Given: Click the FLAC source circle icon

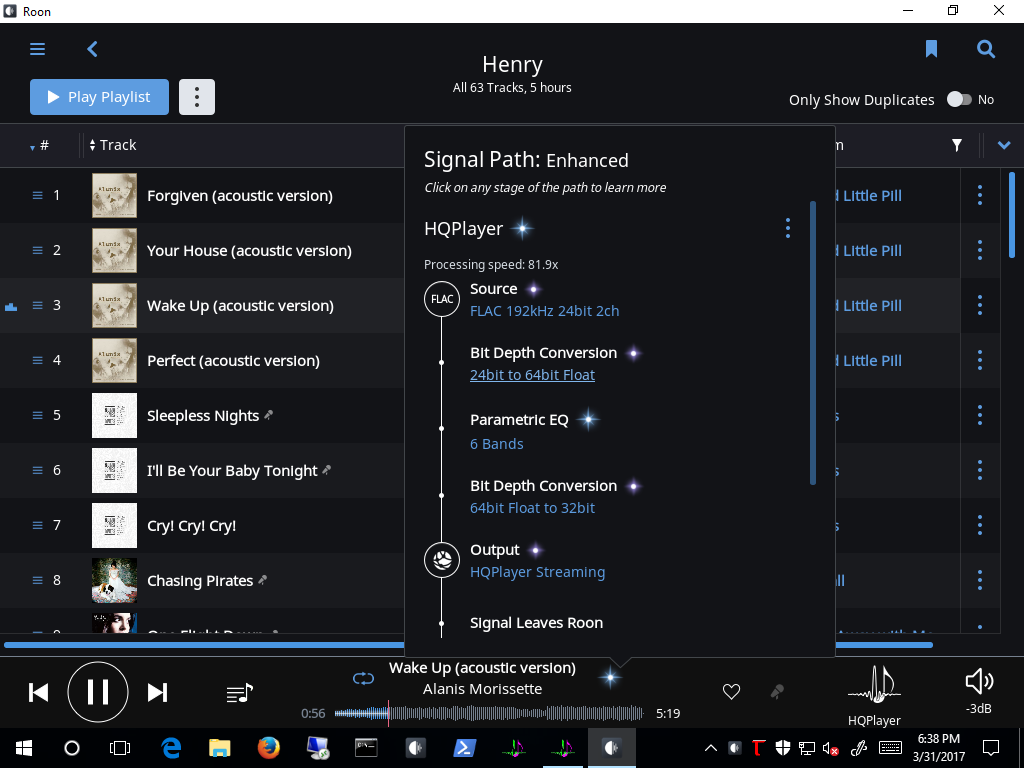Looking at the screenshot, I should click(x=442, y=299).
